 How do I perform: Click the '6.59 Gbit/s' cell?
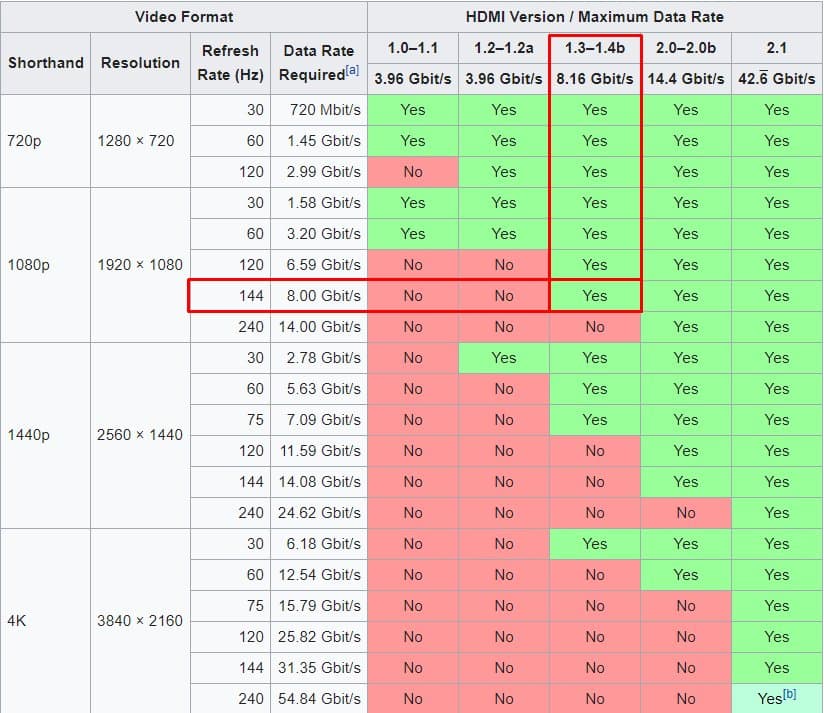[x=319, y=265]
